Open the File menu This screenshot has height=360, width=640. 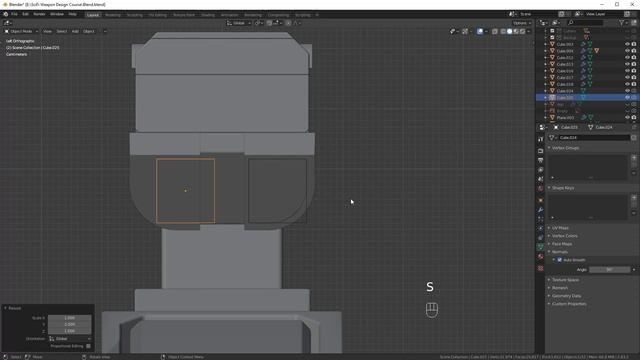coord(14,14)
